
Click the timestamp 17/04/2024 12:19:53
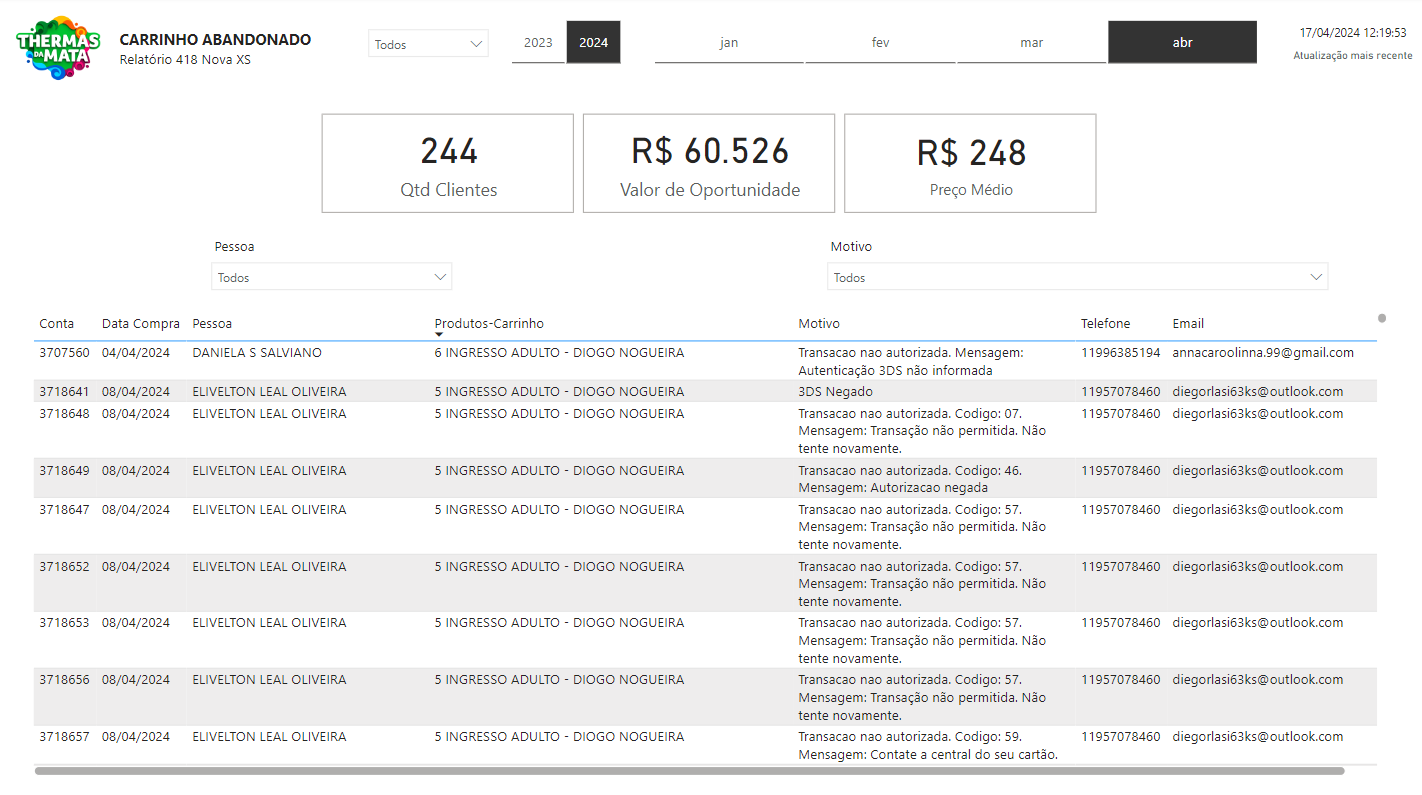click(x=1353, y=33)
